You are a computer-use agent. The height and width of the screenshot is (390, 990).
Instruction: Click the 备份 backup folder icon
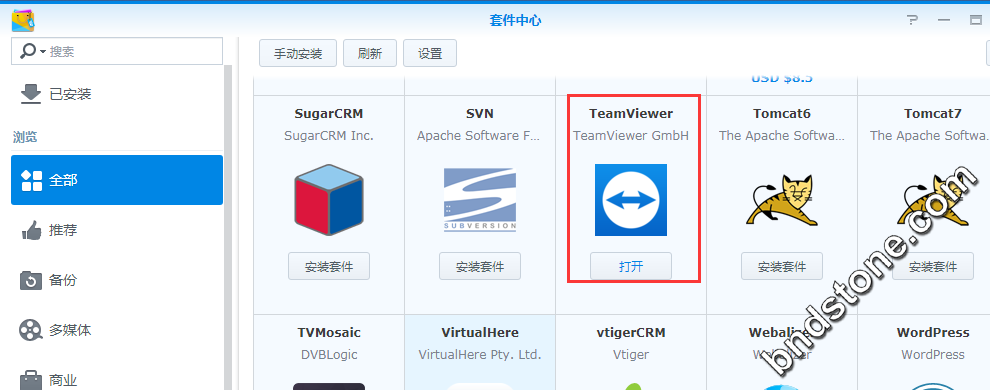pyautogui.click(x=31, y=280)
